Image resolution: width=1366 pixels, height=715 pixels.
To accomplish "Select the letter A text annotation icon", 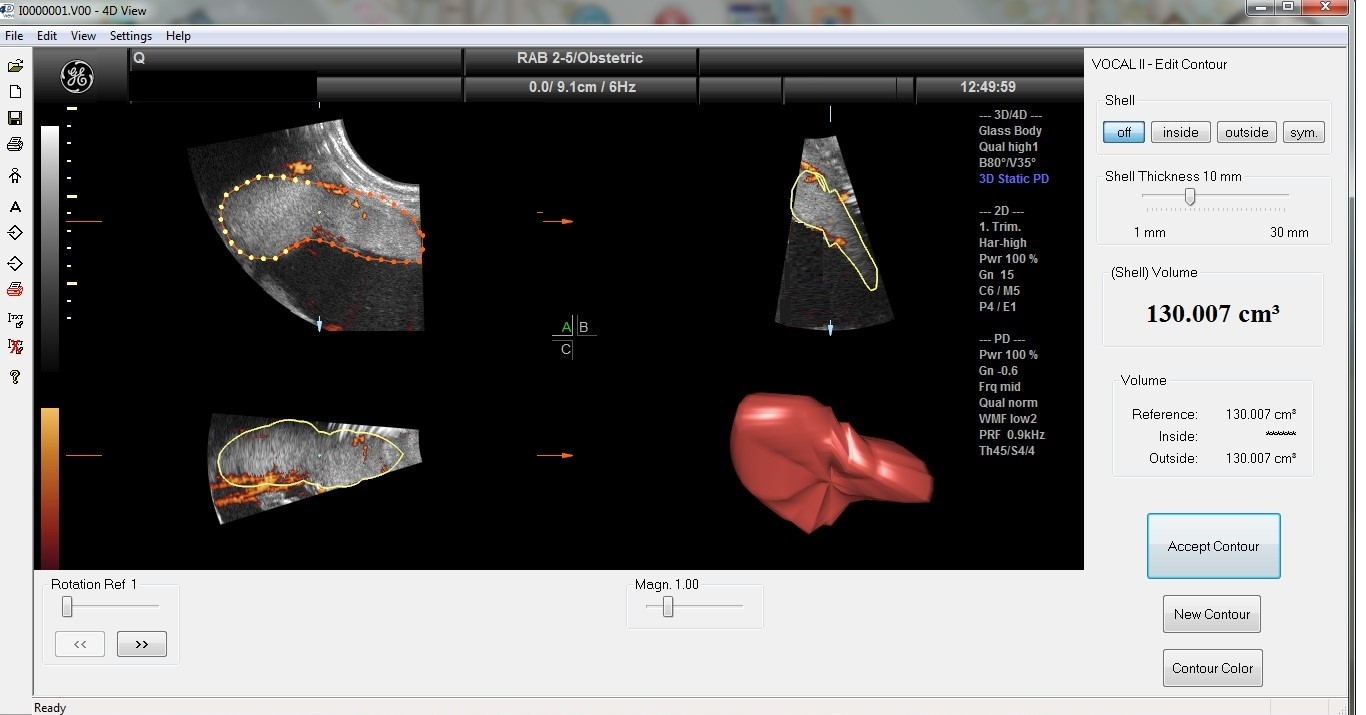I will click(x=15, y=207).
